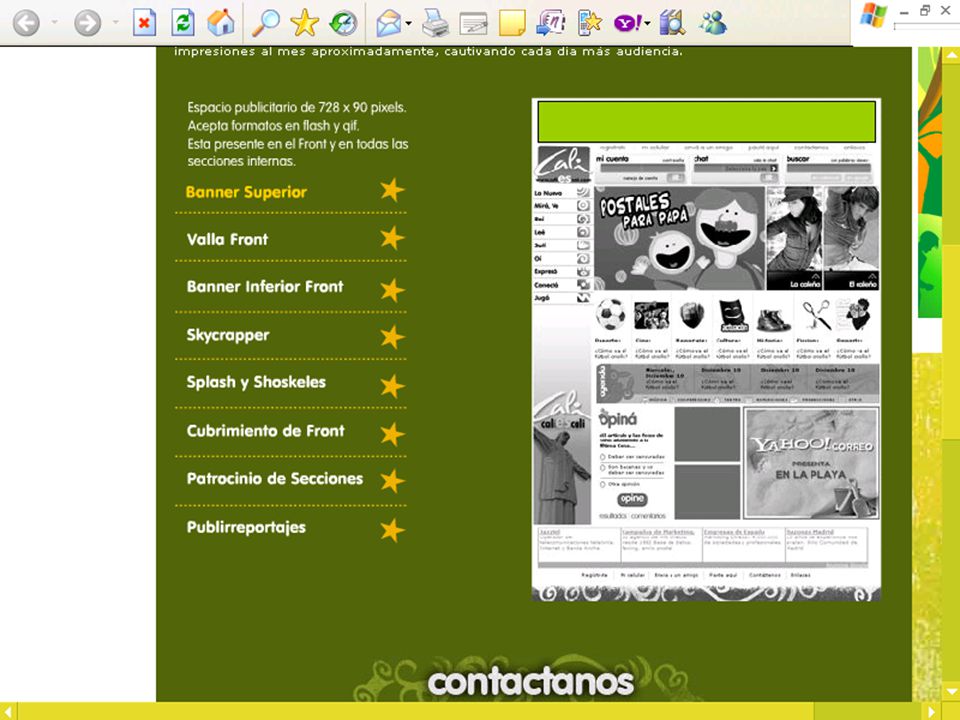This screenshot has height=720, width=960.
Task: Click the star beside Splash y Shoskeles
Action: 392,386
